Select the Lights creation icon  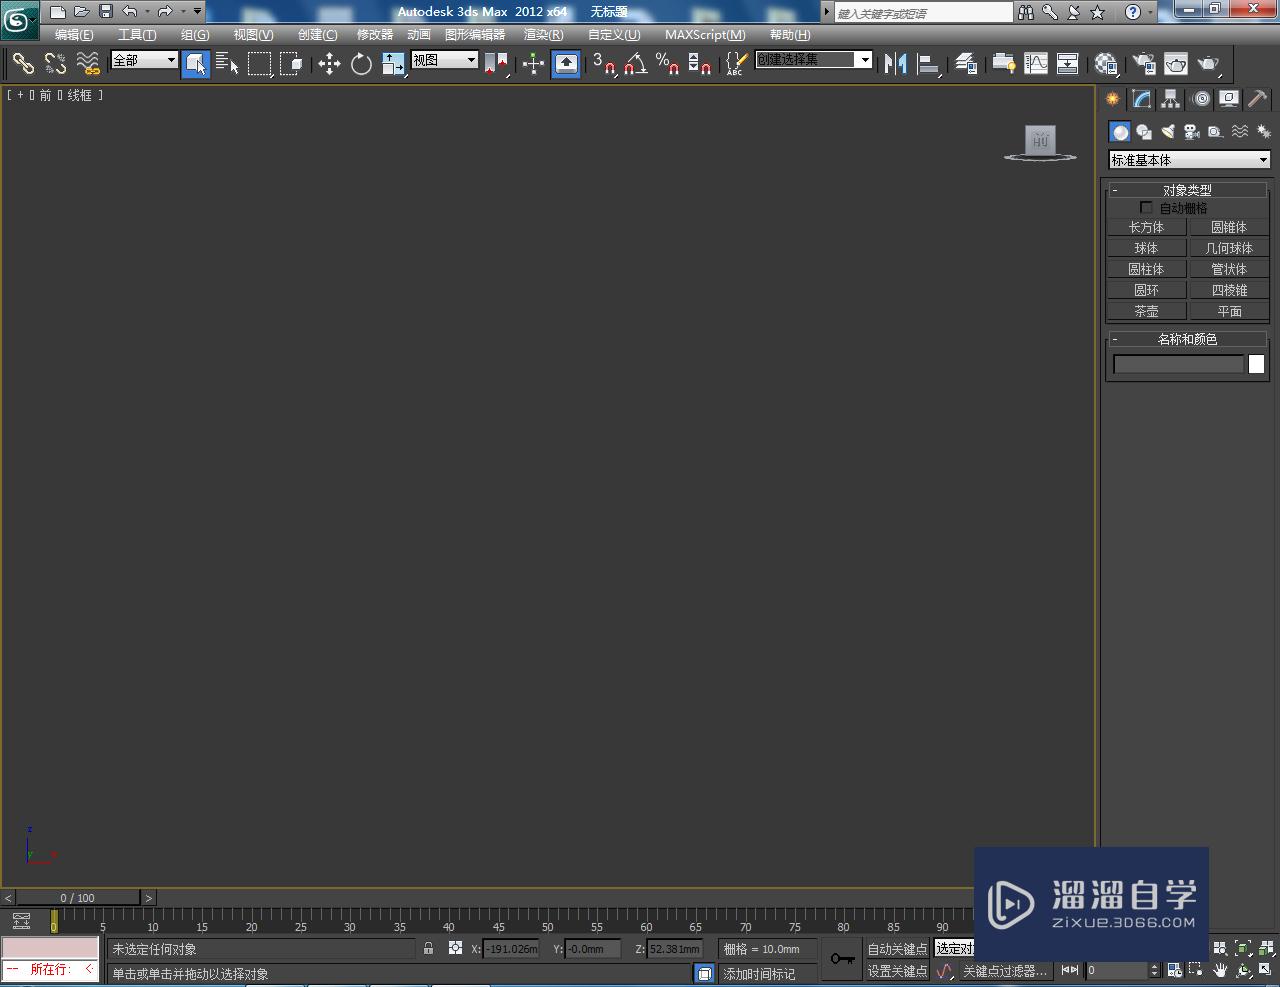tap(1168, 131)
